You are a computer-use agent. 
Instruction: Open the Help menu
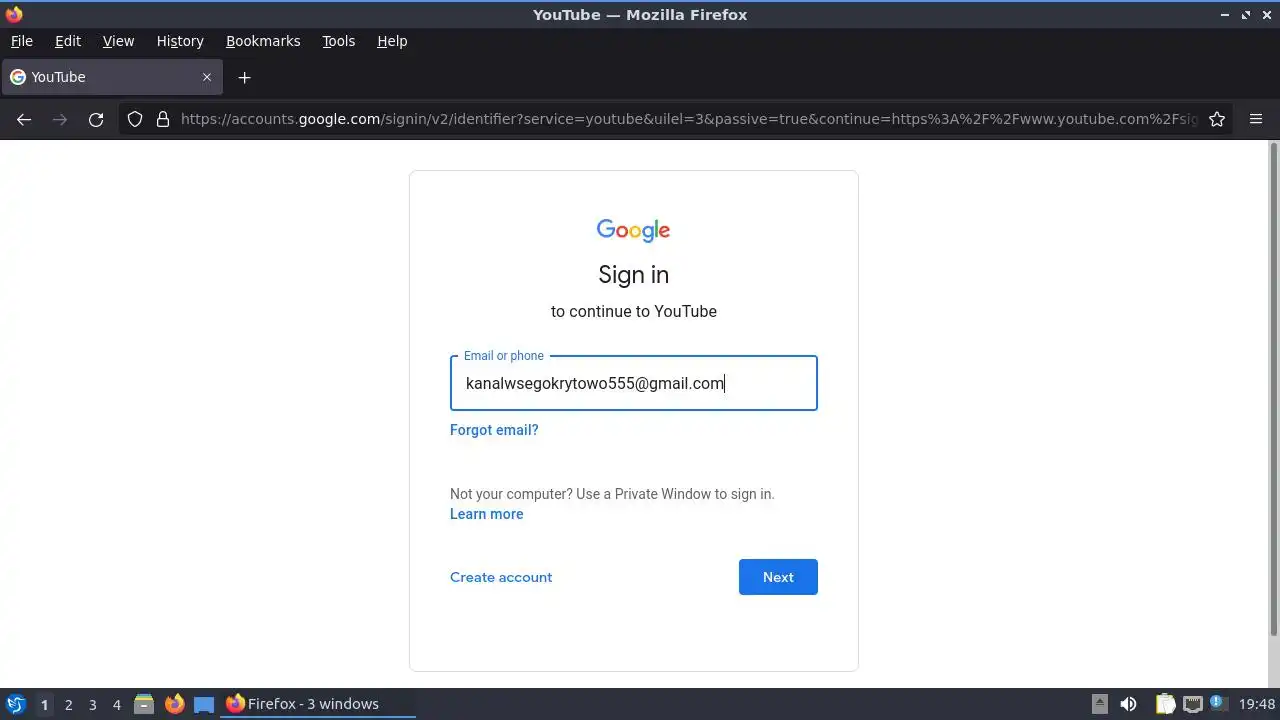click(392, 41)
